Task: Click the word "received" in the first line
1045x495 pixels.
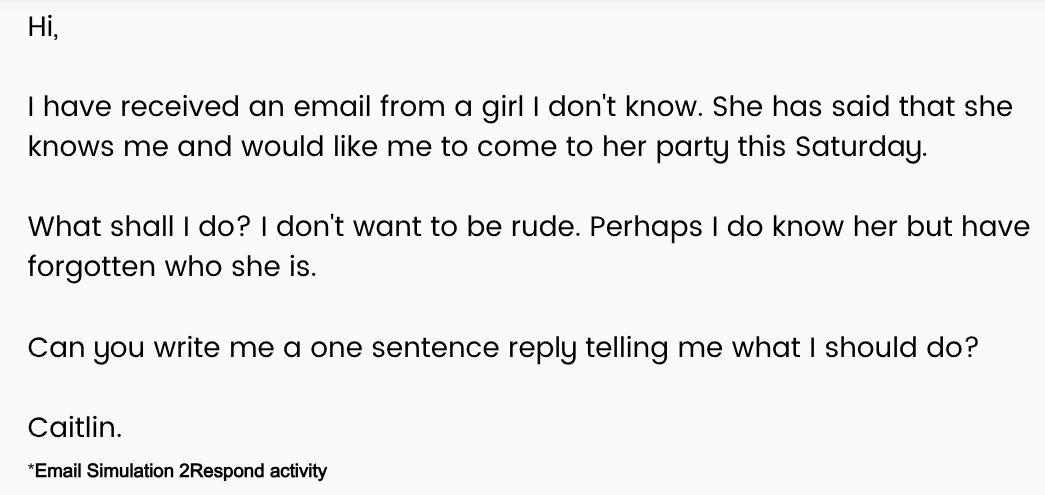Action: pyautogui.click(x=161, y=107)
